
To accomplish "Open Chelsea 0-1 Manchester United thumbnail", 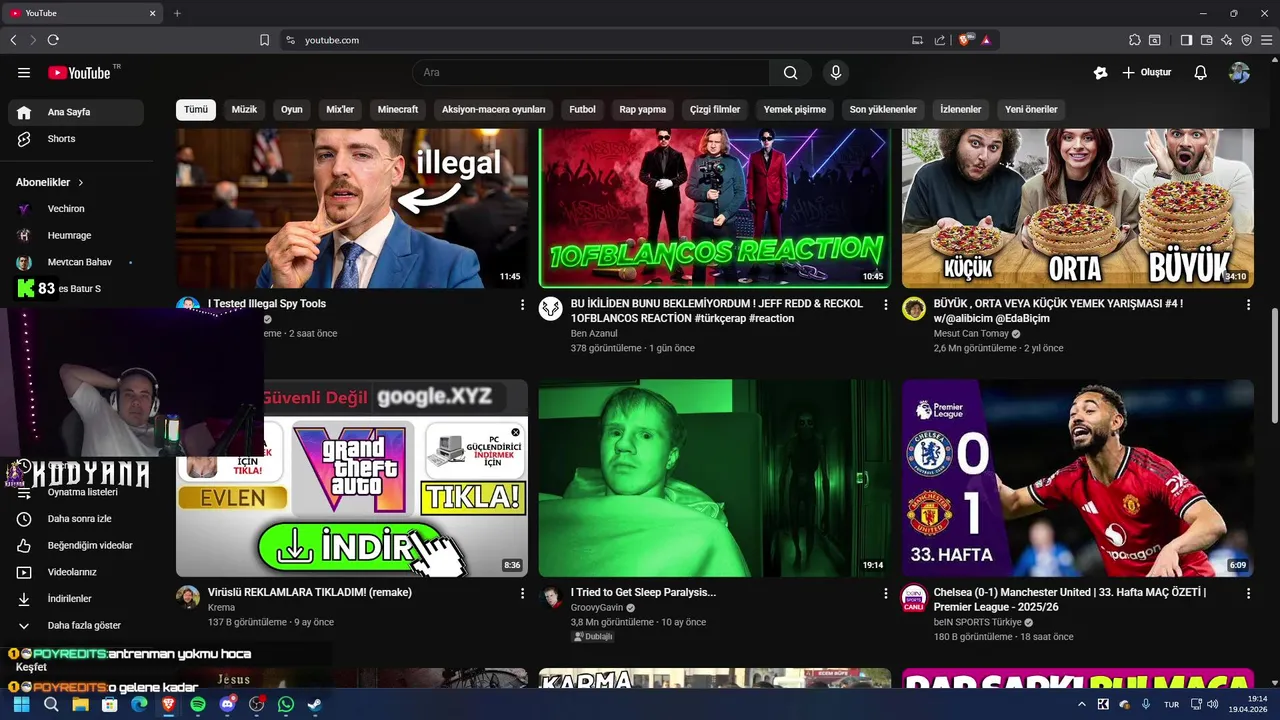I will tap(1078, 478).
